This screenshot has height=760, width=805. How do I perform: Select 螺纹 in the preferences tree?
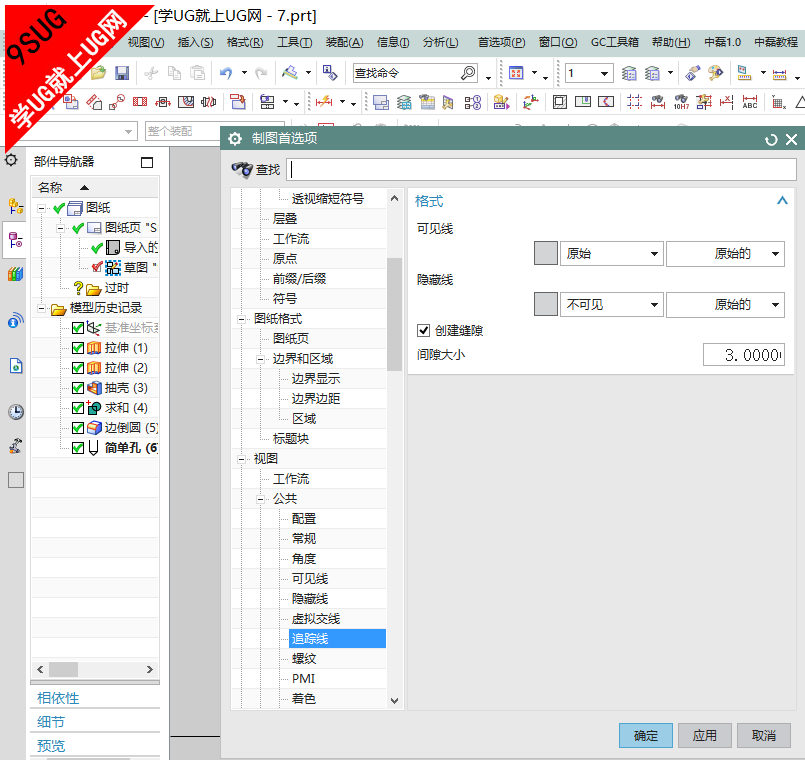coord(304,659)
